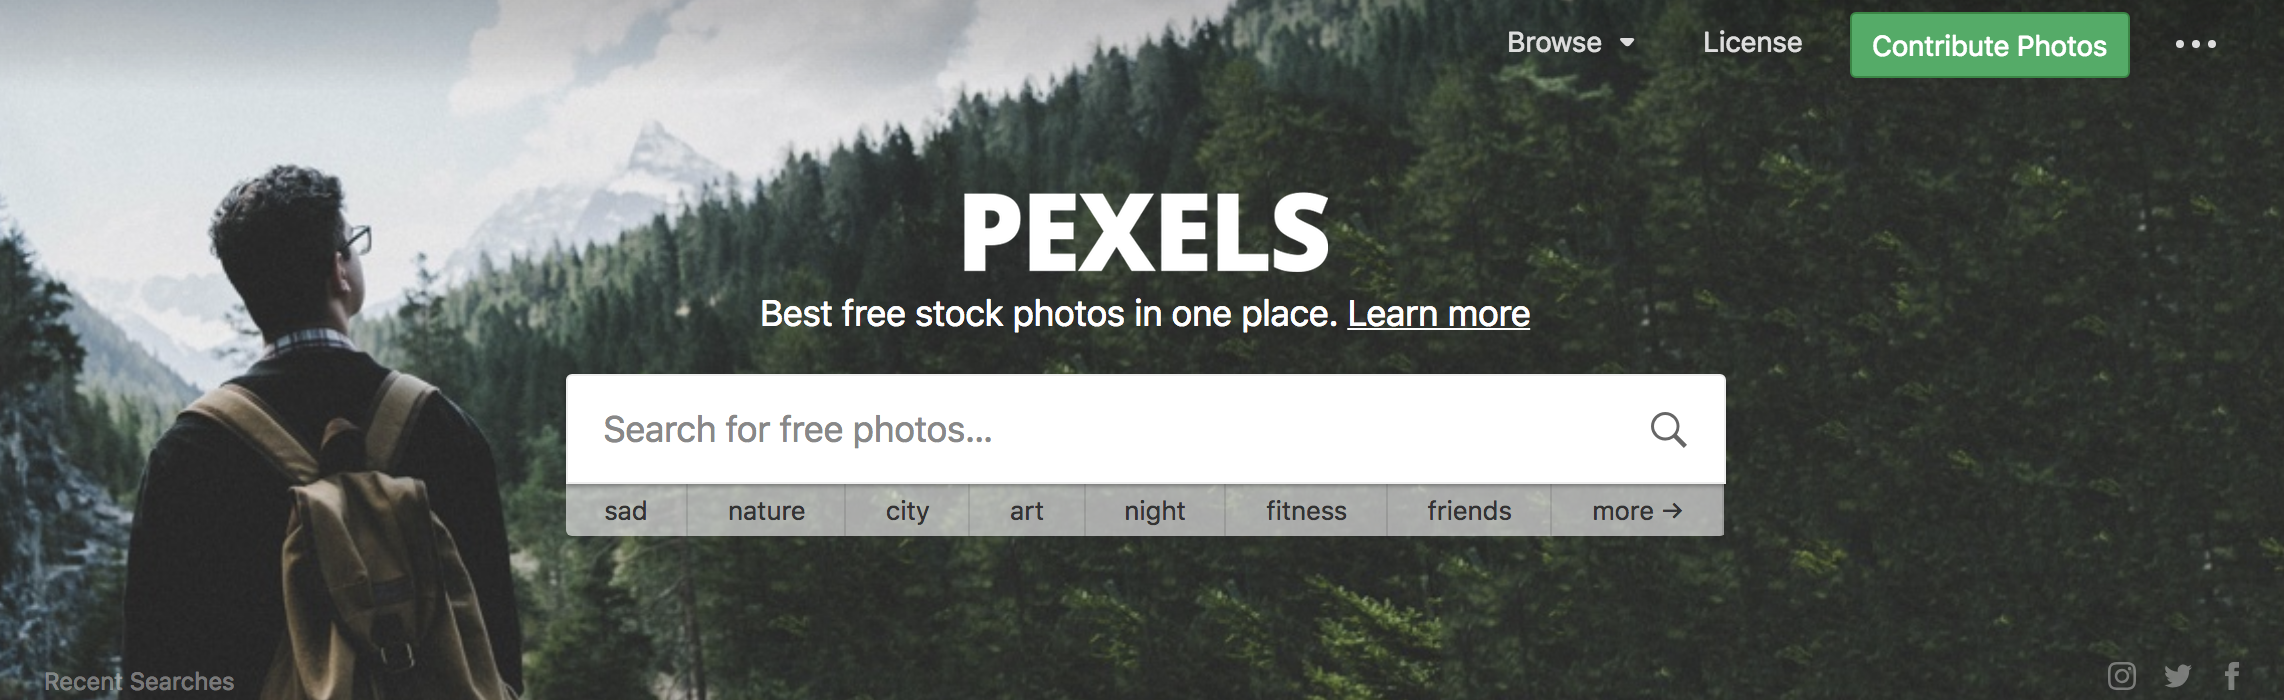Open the Instagram icon link
Viewport: 2284px width, 700px height.
[2122, 676]
